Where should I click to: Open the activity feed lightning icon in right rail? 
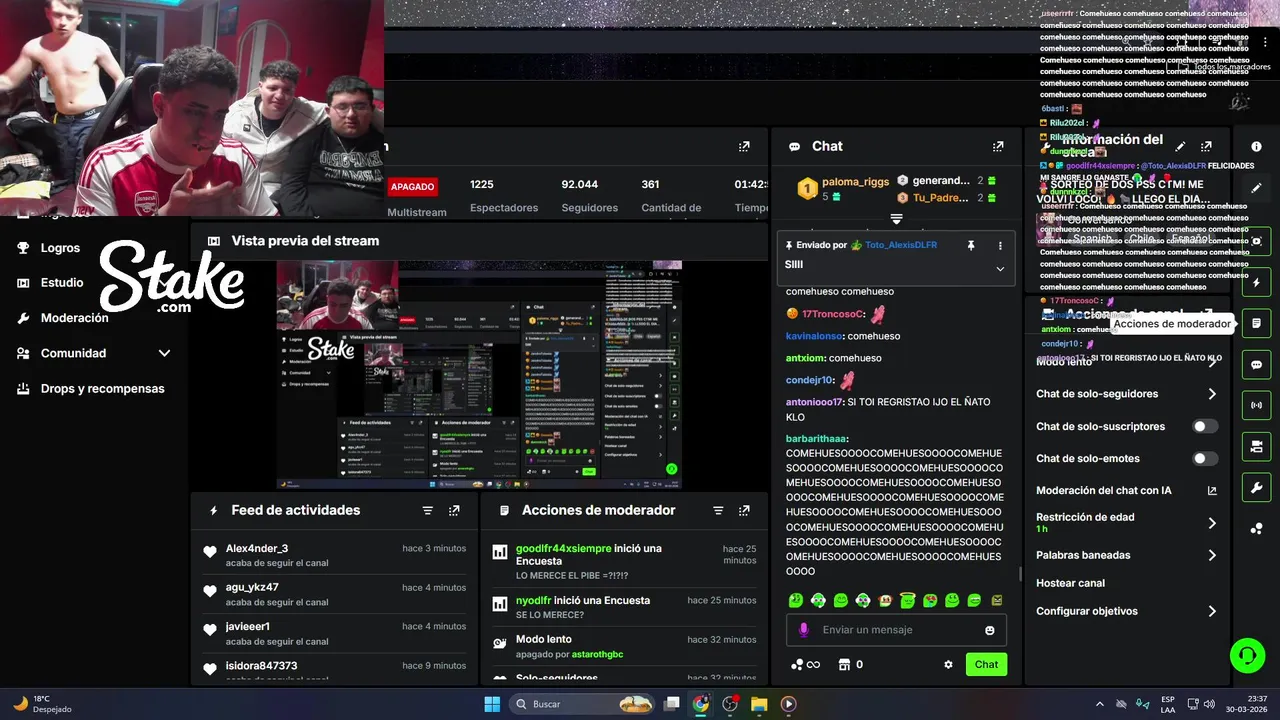[x=1256, y=282]
